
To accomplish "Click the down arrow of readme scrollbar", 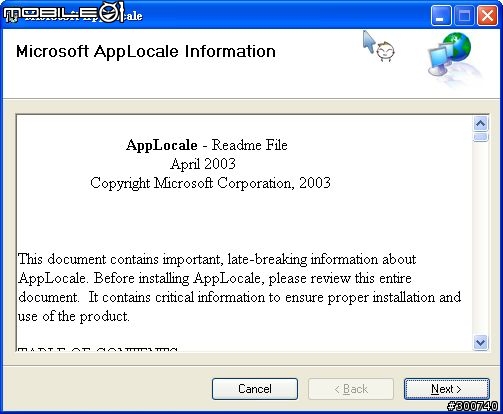I will coord(480,342).
